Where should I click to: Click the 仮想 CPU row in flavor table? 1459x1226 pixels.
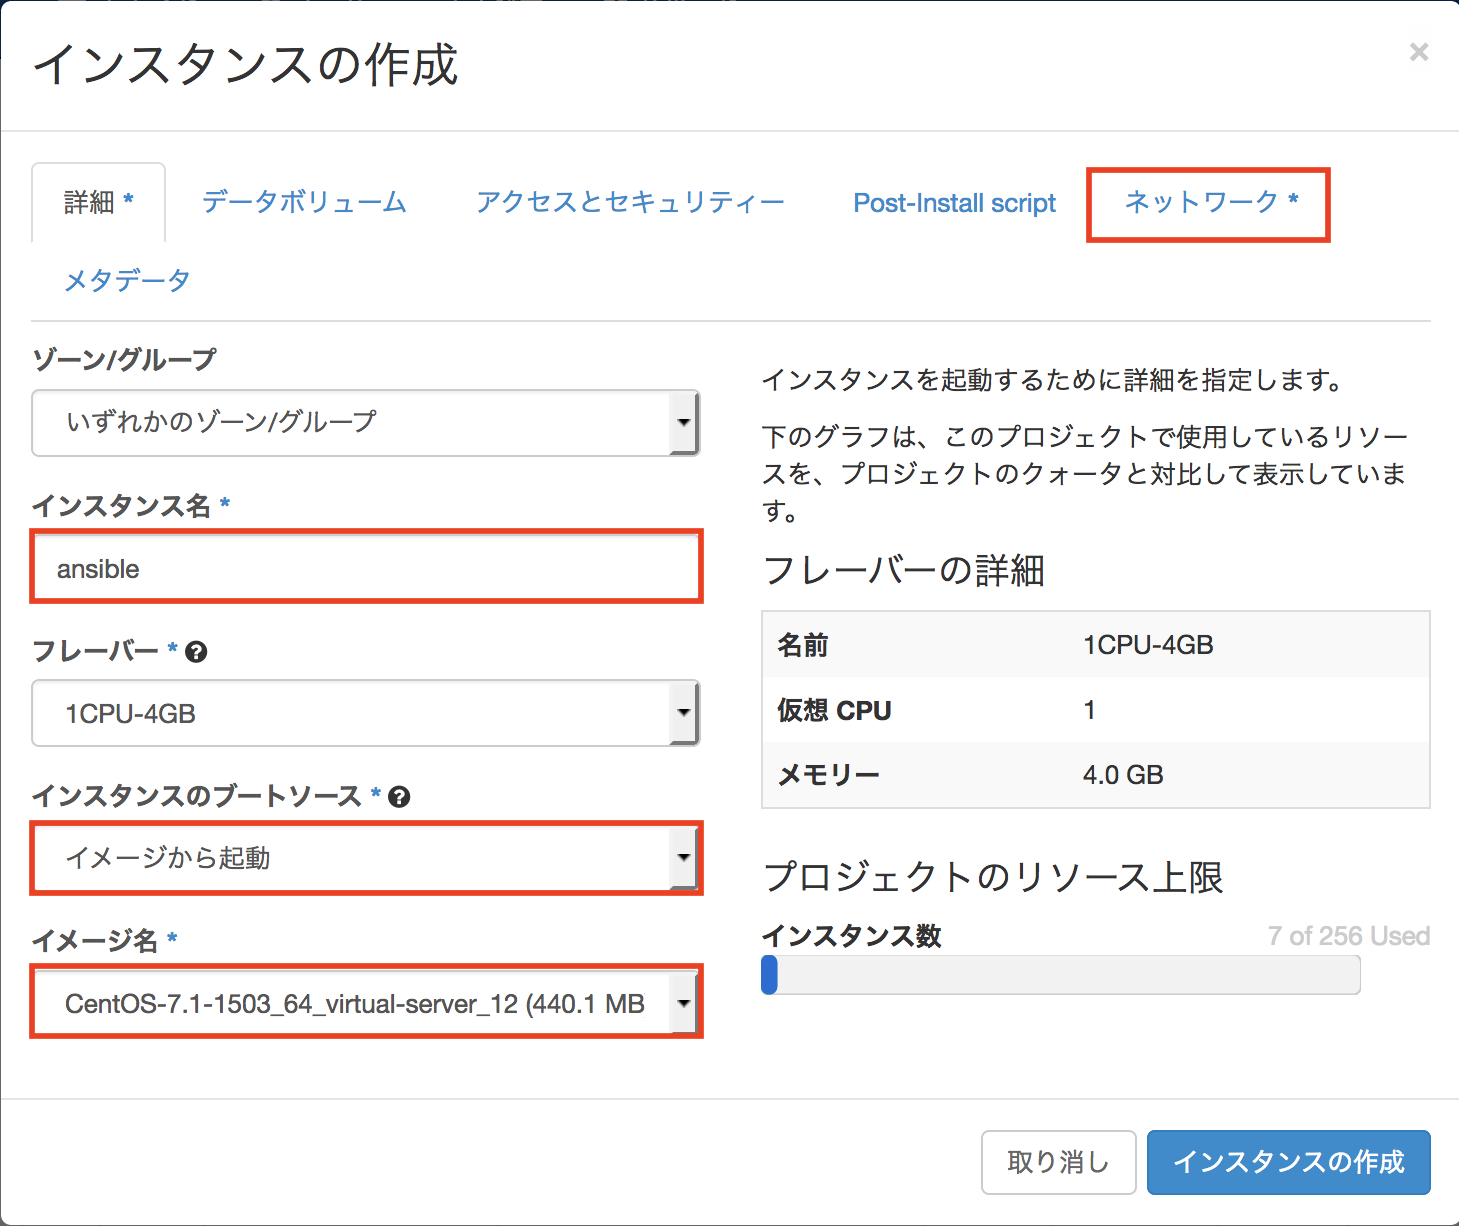pyautogui.click(x=1095, y=710)
